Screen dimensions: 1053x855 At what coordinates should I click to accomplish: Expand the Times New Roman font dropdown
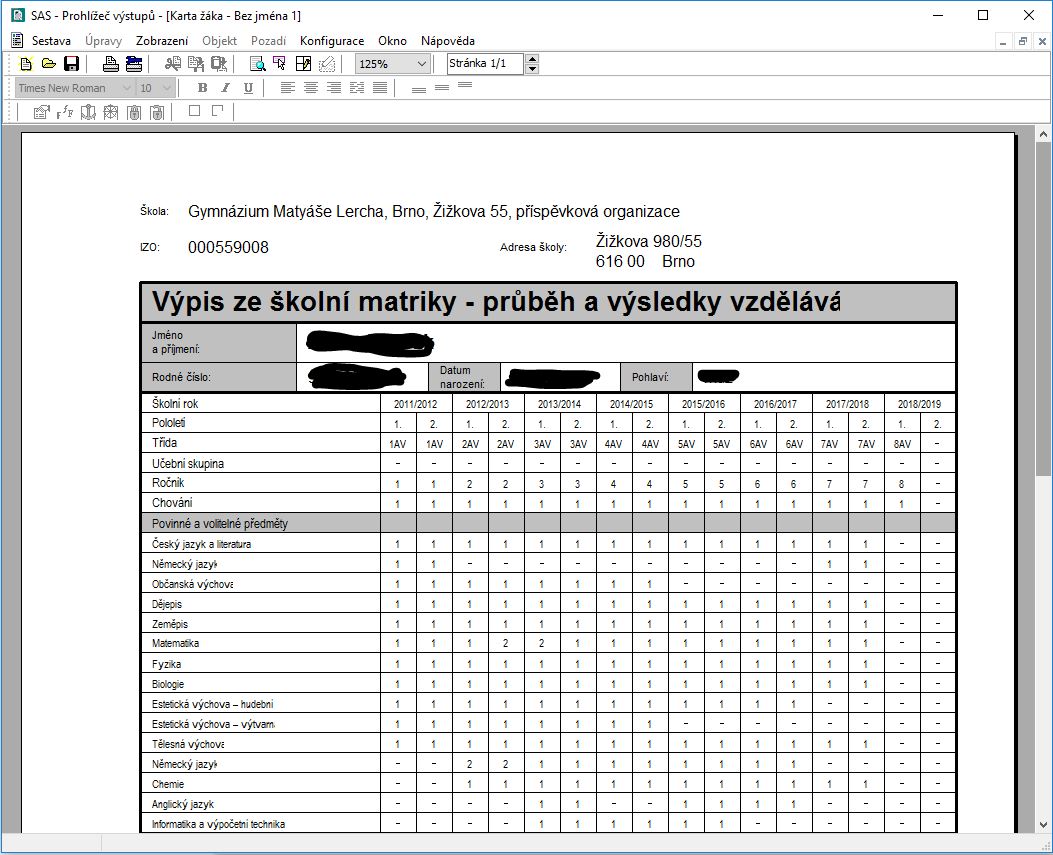tap(126, 88)
